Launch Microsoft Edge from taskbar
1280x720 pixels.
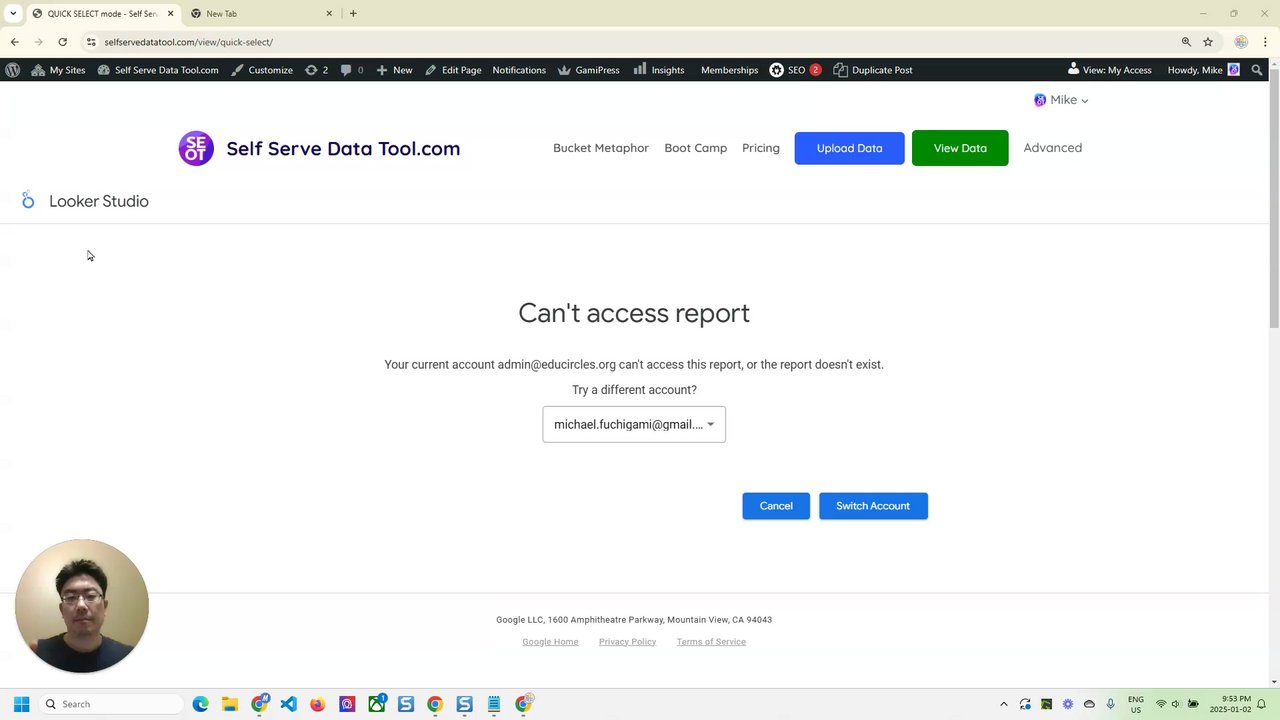coord(200,704)
